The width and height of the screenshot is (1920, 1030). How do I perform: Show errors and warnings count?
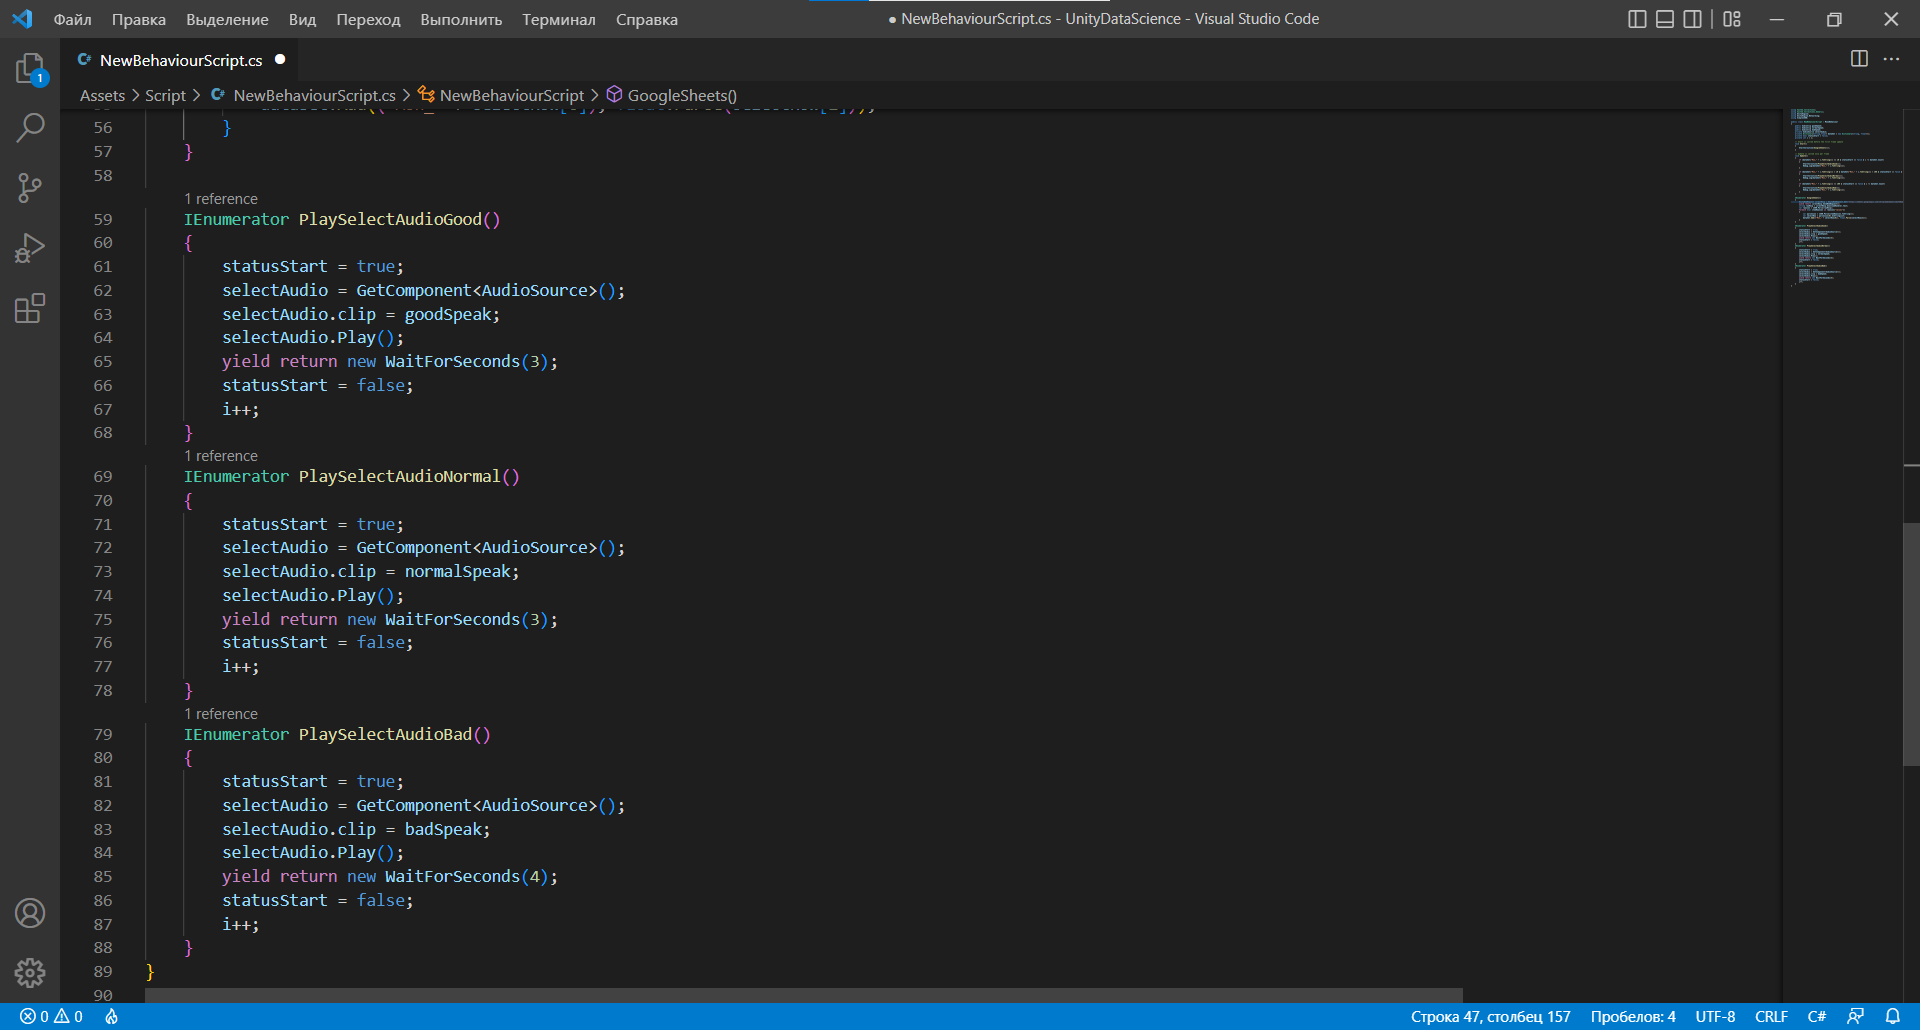coord(51,1016)
